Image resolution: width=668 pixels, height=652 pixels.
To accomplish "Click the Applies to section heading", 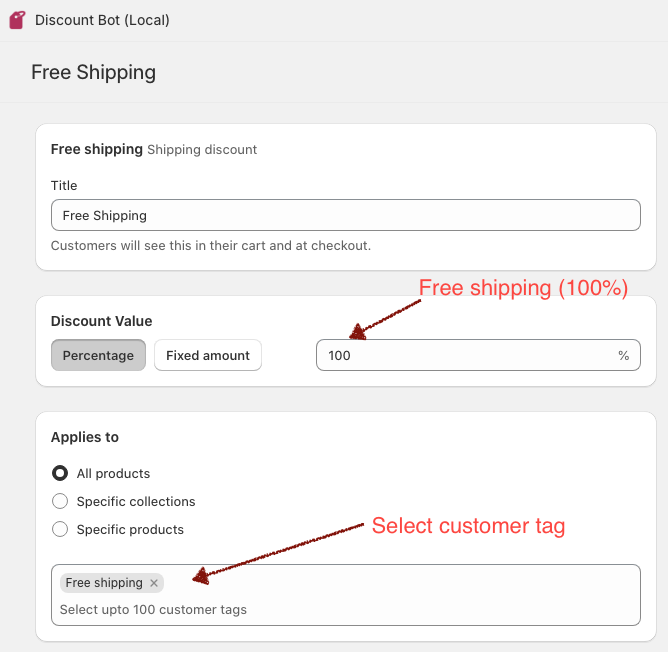I will (x=85, y=437).
